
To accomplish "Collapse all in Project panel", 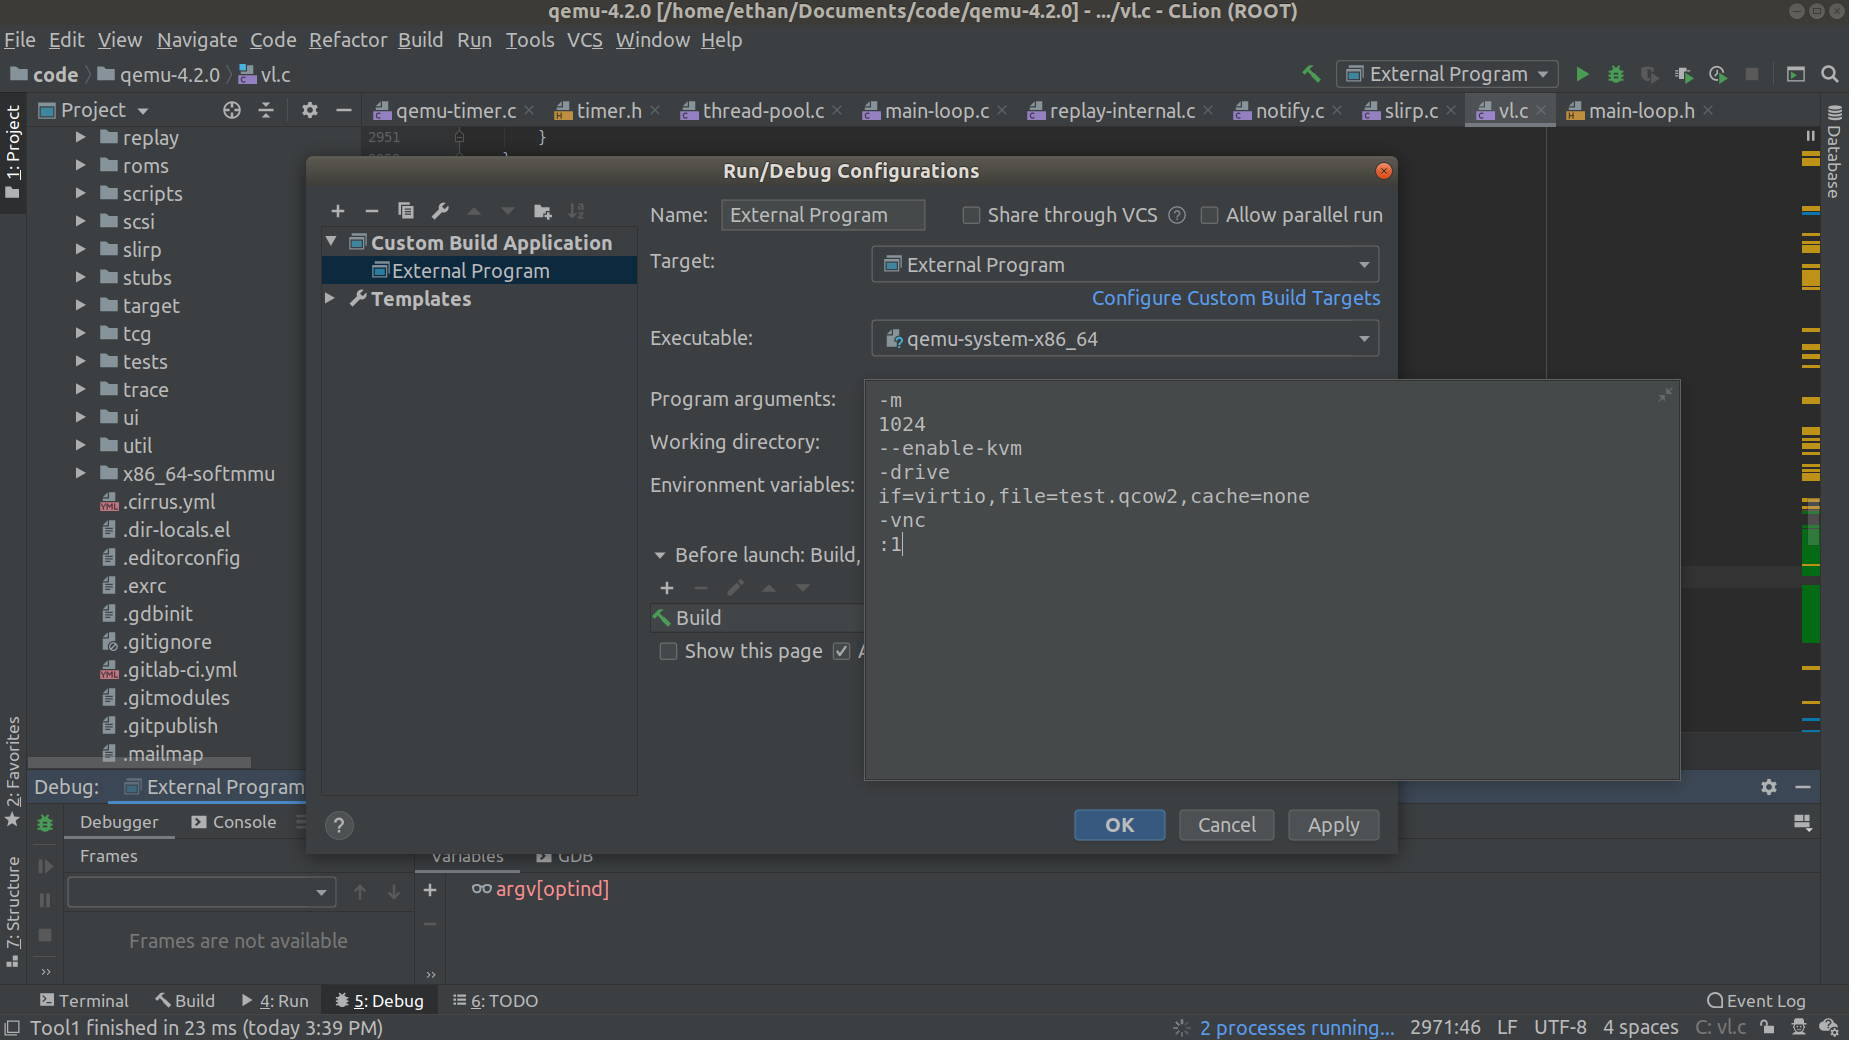I will 266,110.
